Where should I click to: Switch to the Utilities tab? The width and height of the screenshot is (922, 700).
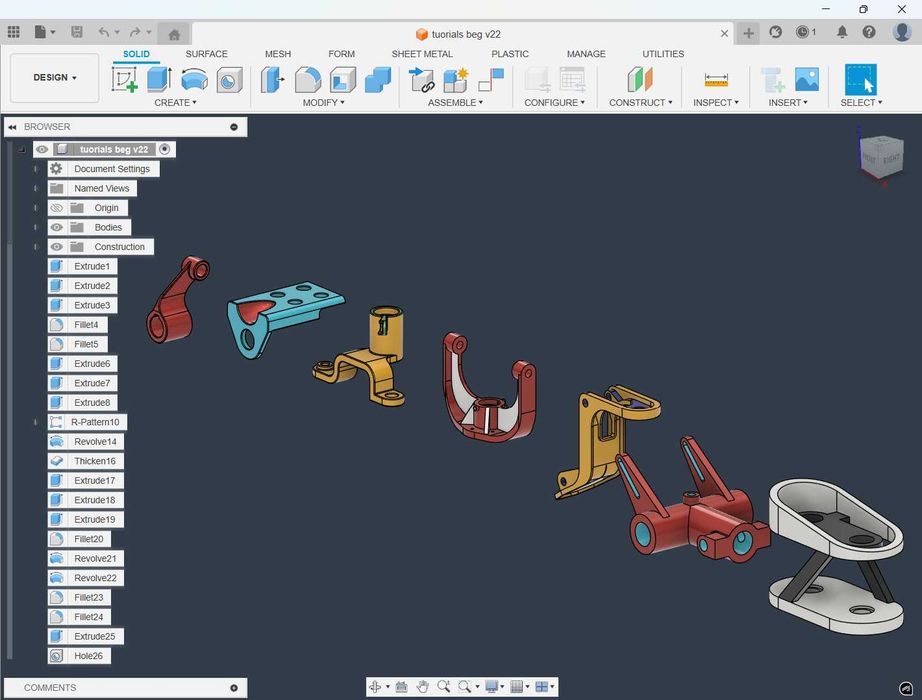pos(663,54)
